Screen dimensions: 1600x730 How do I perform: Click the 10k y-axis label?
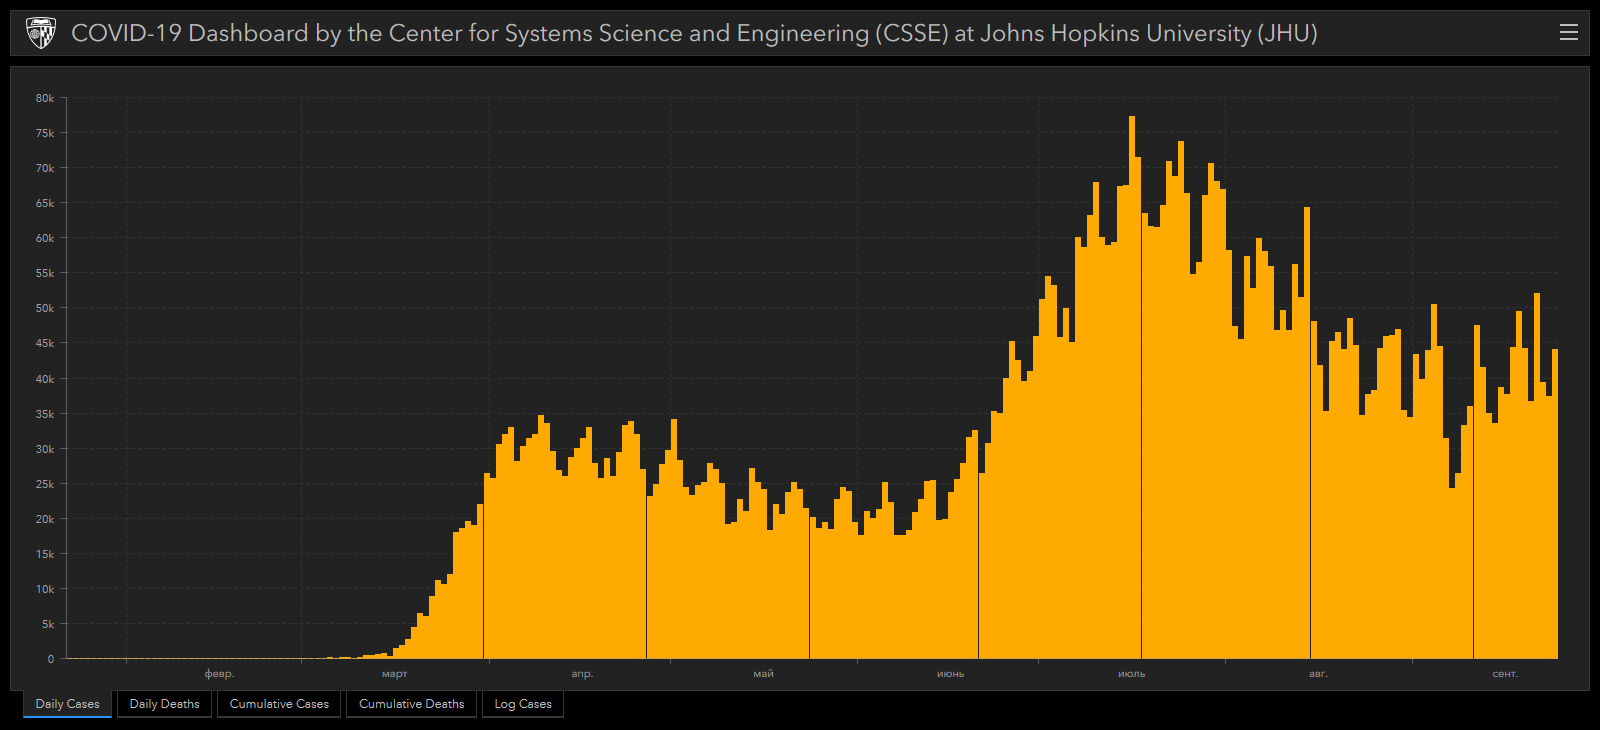click(45, 589)
